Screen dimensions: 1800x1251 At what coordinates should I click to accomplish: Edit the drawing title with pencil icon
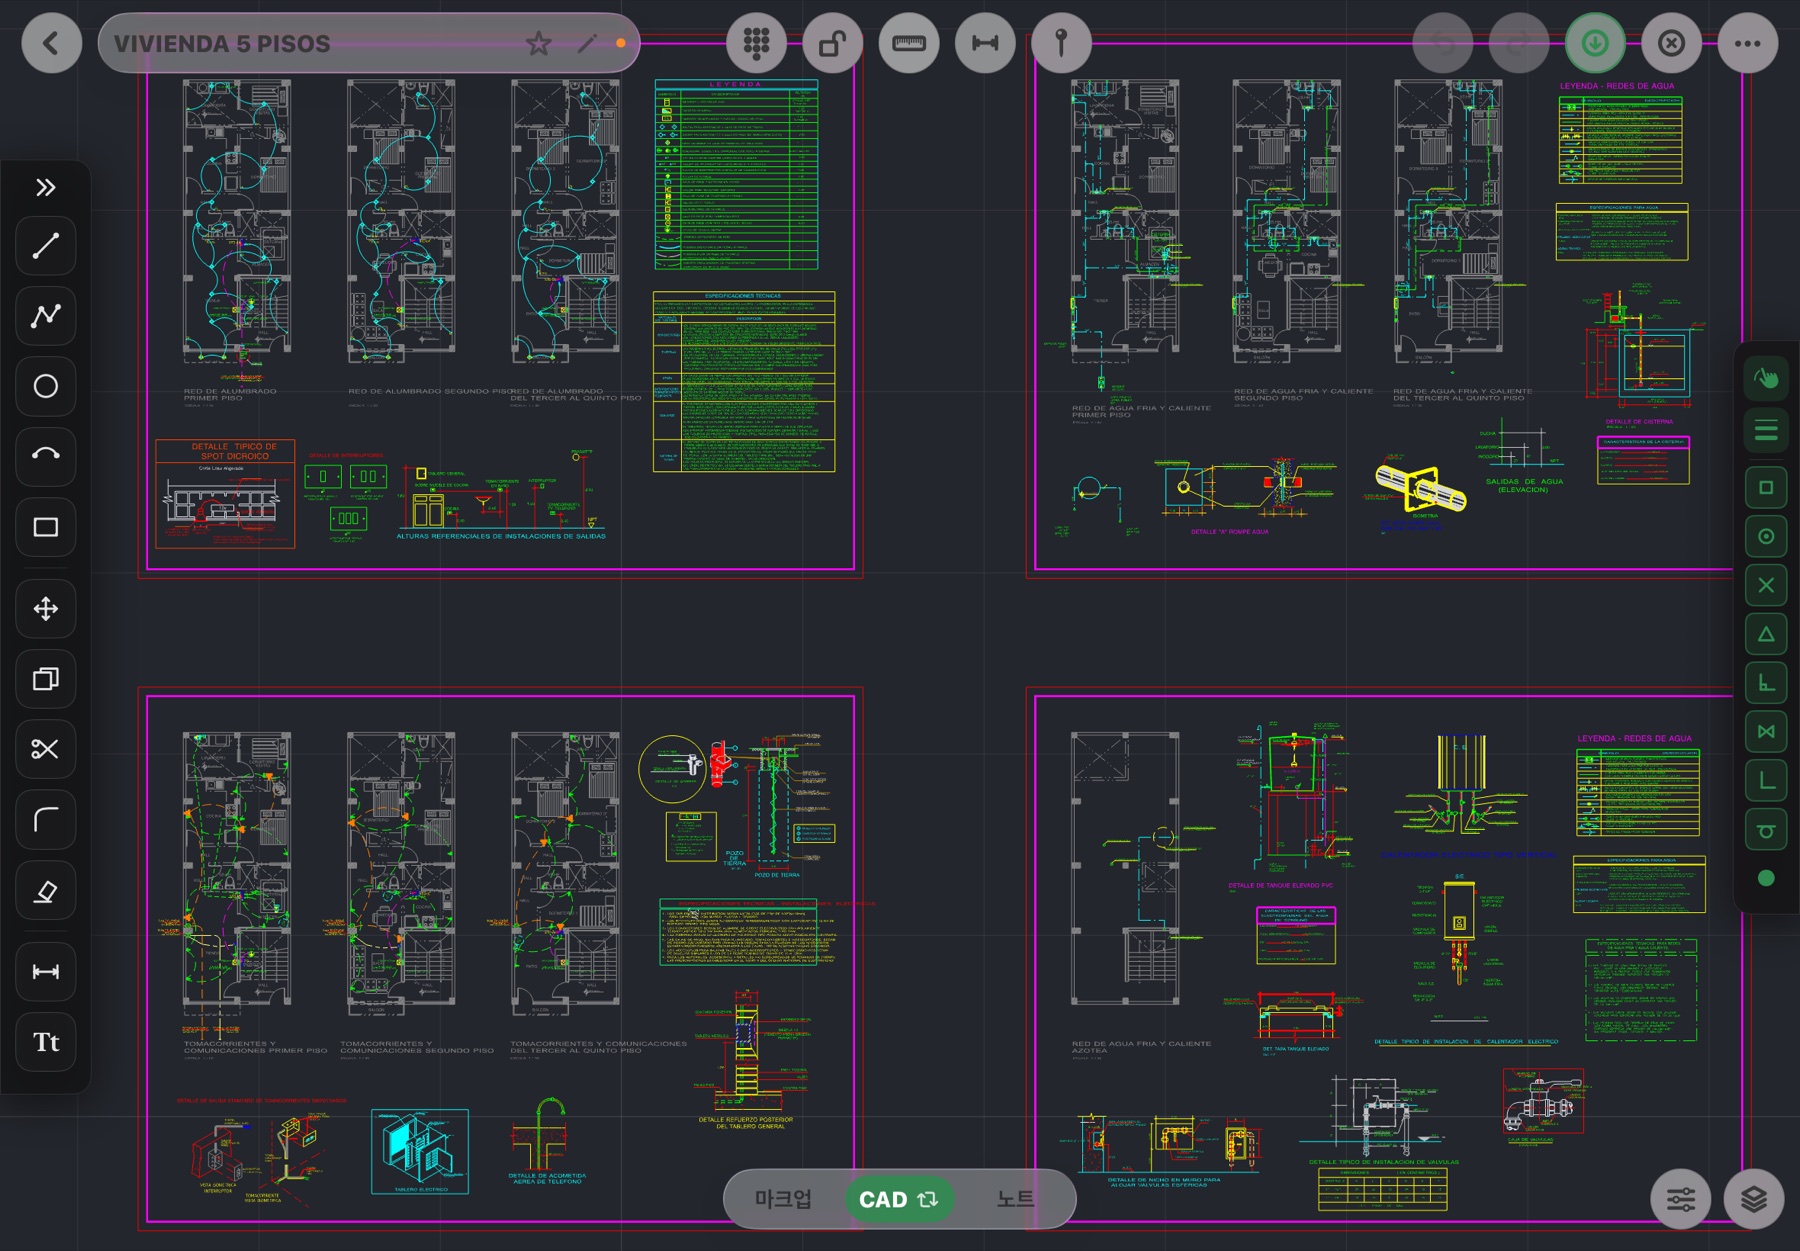click(587, 43)
